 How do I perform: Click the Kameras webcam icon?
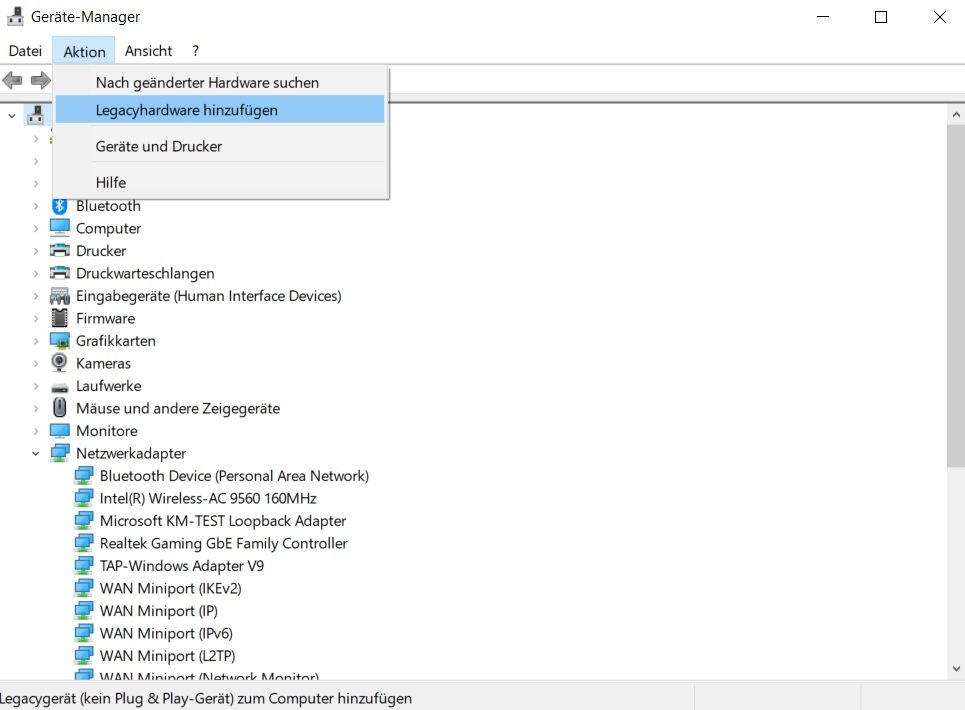coord(59,363)
